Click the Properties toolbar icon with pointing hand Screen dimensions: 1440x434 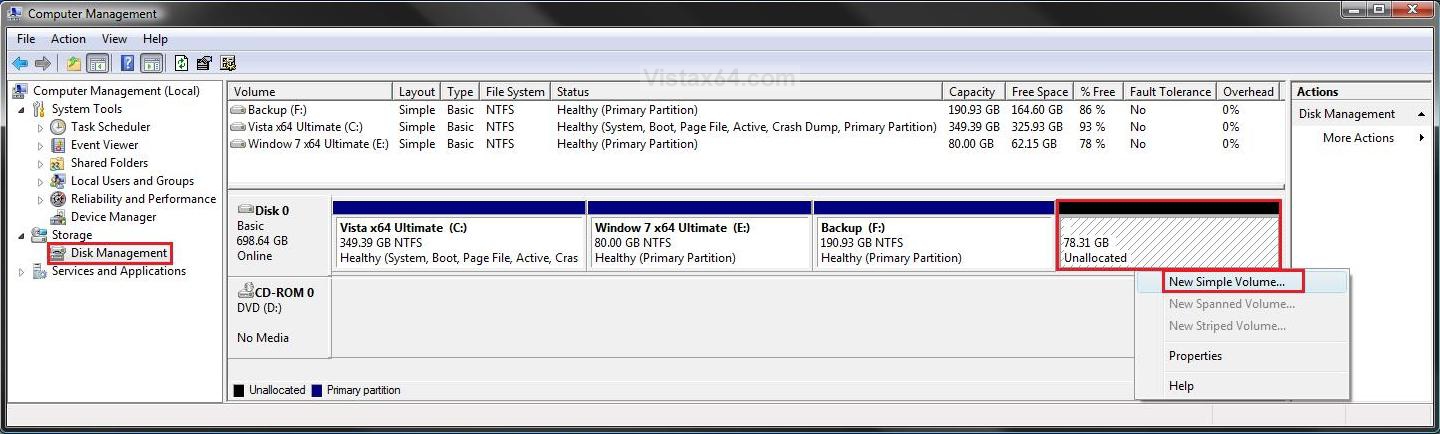204,63
